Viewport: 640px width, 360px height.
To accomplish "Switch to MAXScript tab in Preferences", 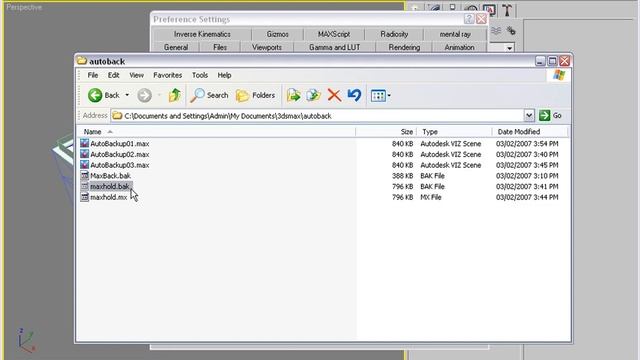I will [334, 34].
